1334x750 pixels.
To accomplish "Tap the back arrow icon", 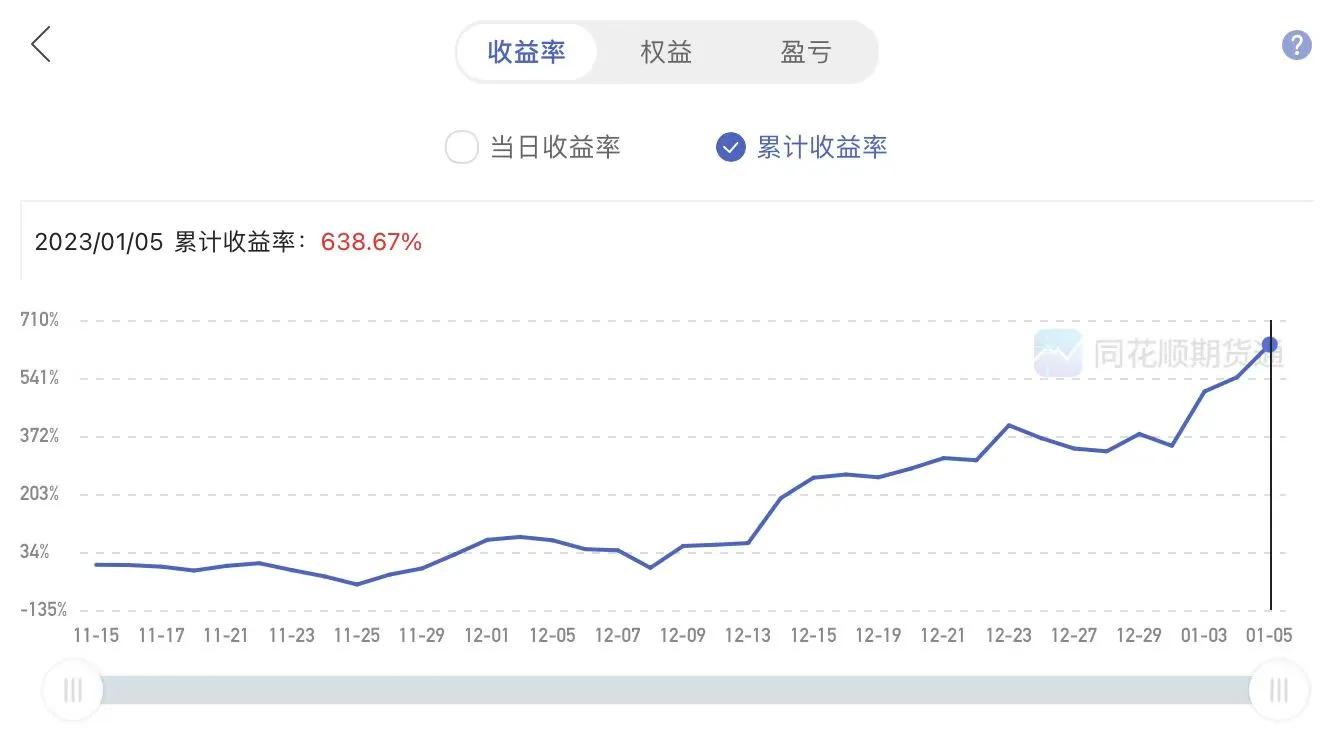I will 41,45.
